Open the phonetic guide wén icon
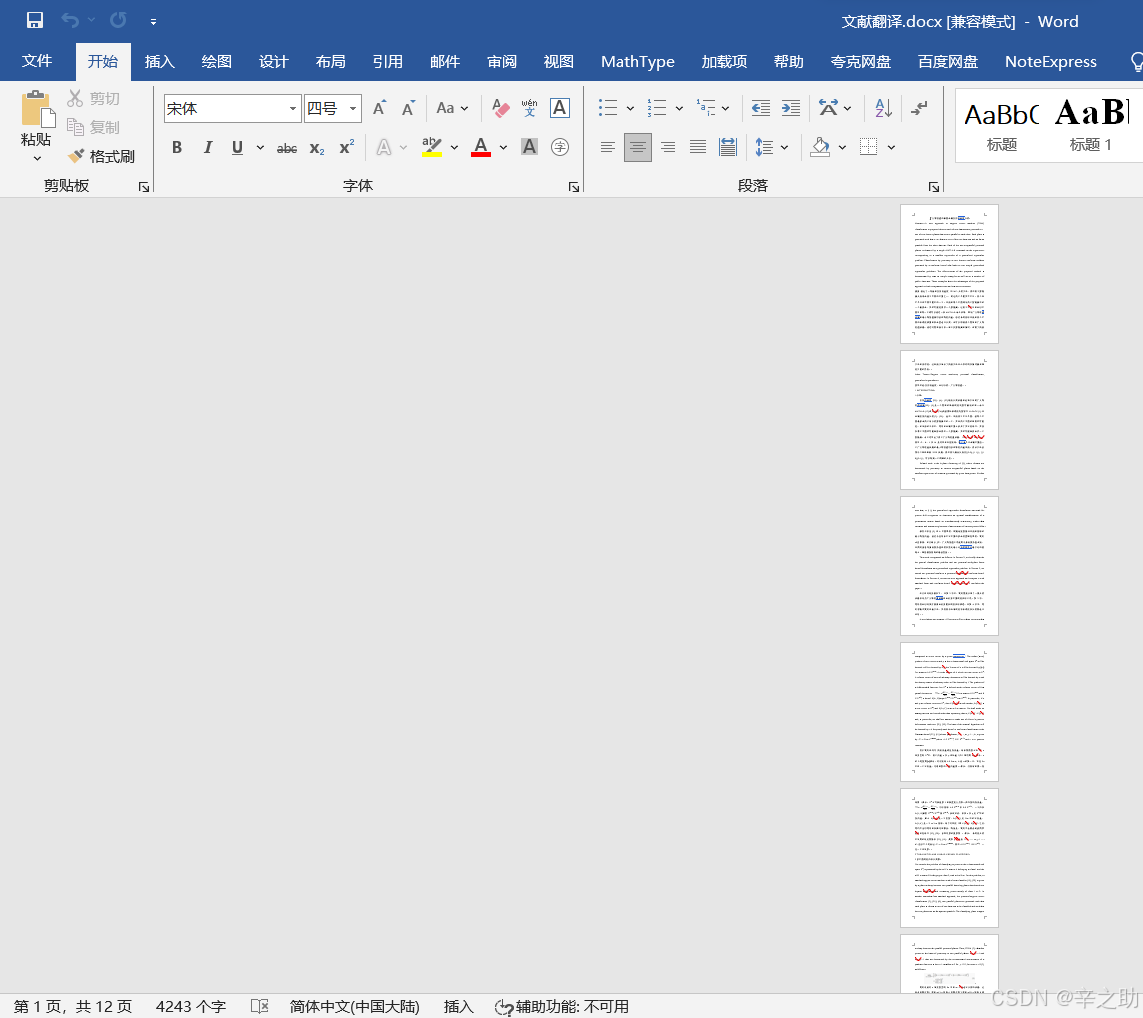The height and width of the screenshot is (1018, 1143). tap(530, 109)
